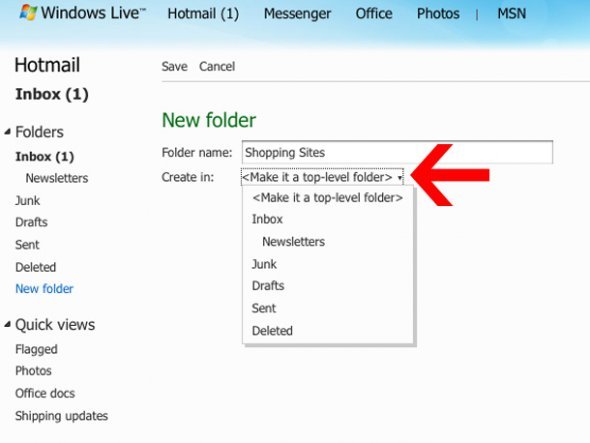Open the Create in dropdown arrow
Image resolution: width=590 pixels, height=443 pixels.
400,177
